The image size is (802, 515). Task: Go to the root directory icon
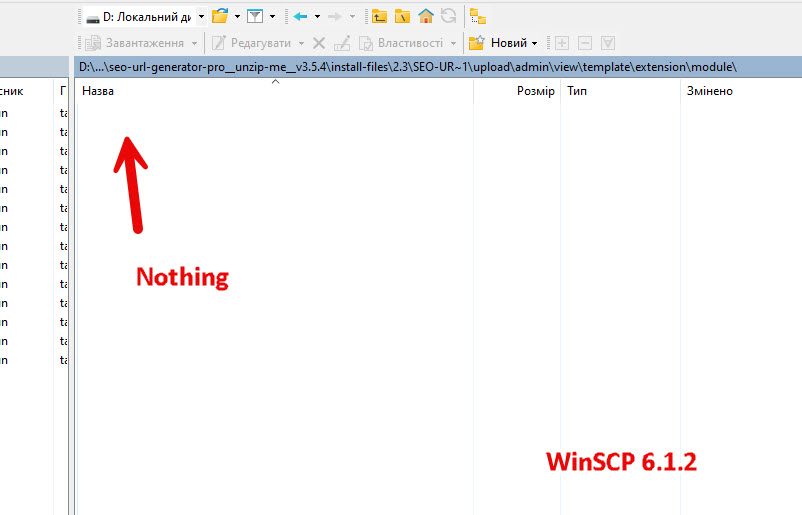[x=402, y=16]
